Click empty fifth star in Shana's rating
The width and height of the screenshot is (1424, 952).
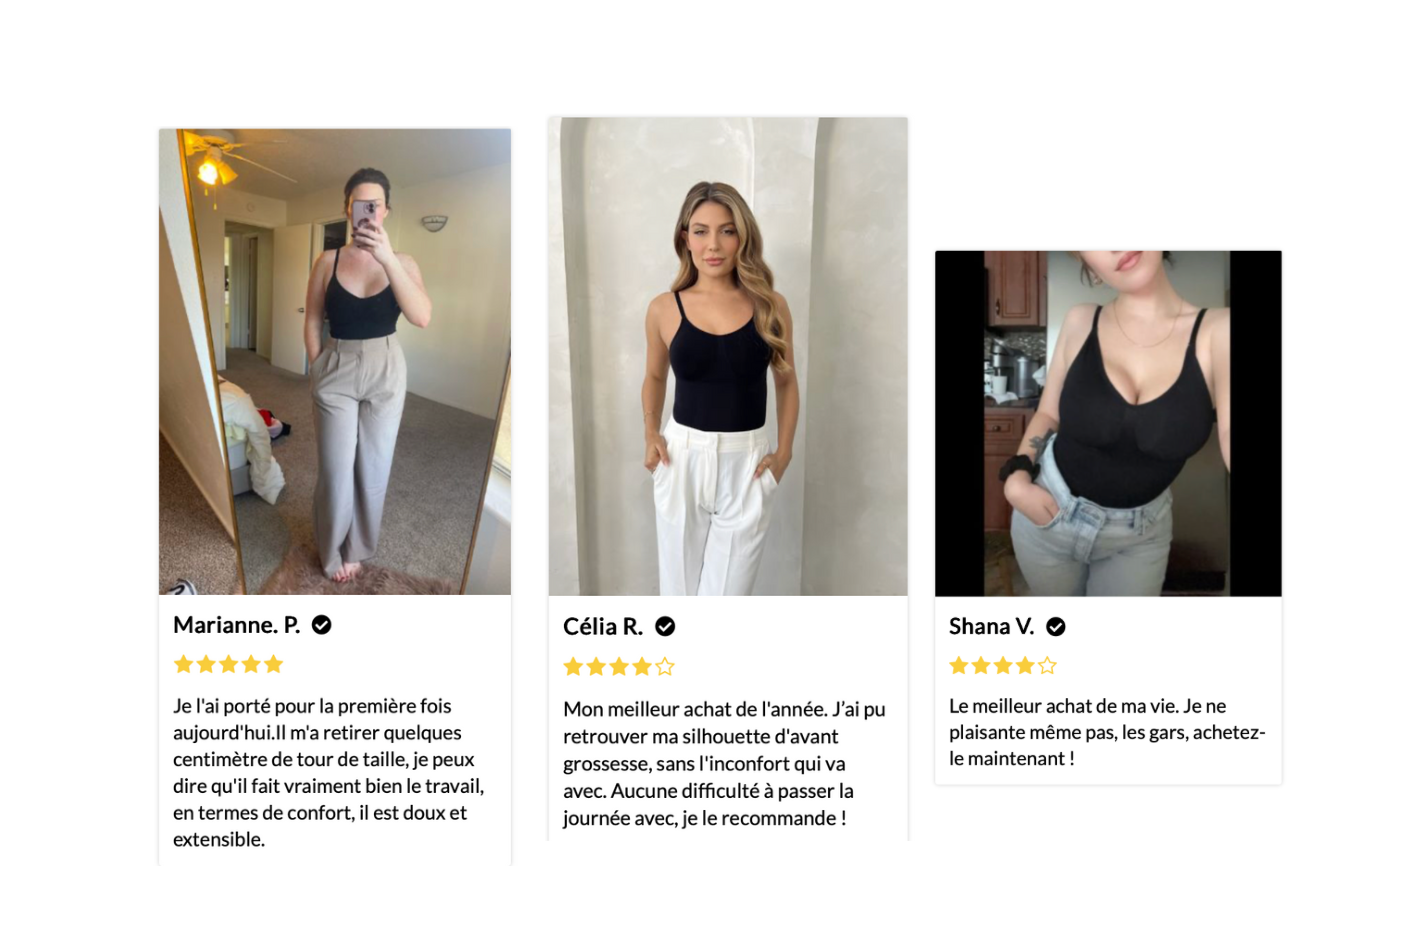tap(1047, 666)
